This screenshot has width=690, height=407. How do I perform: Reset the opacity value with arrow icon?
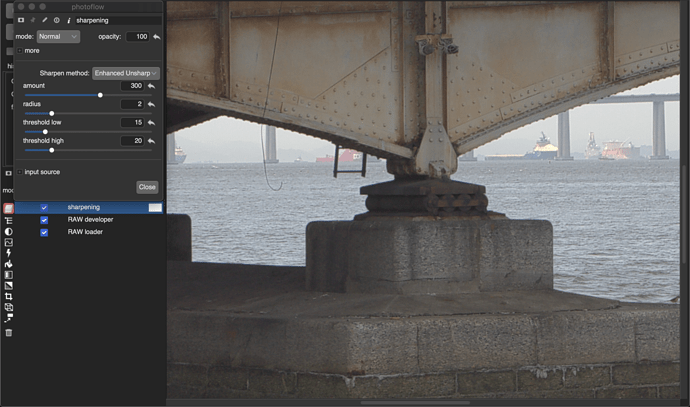tap(157, 37)
